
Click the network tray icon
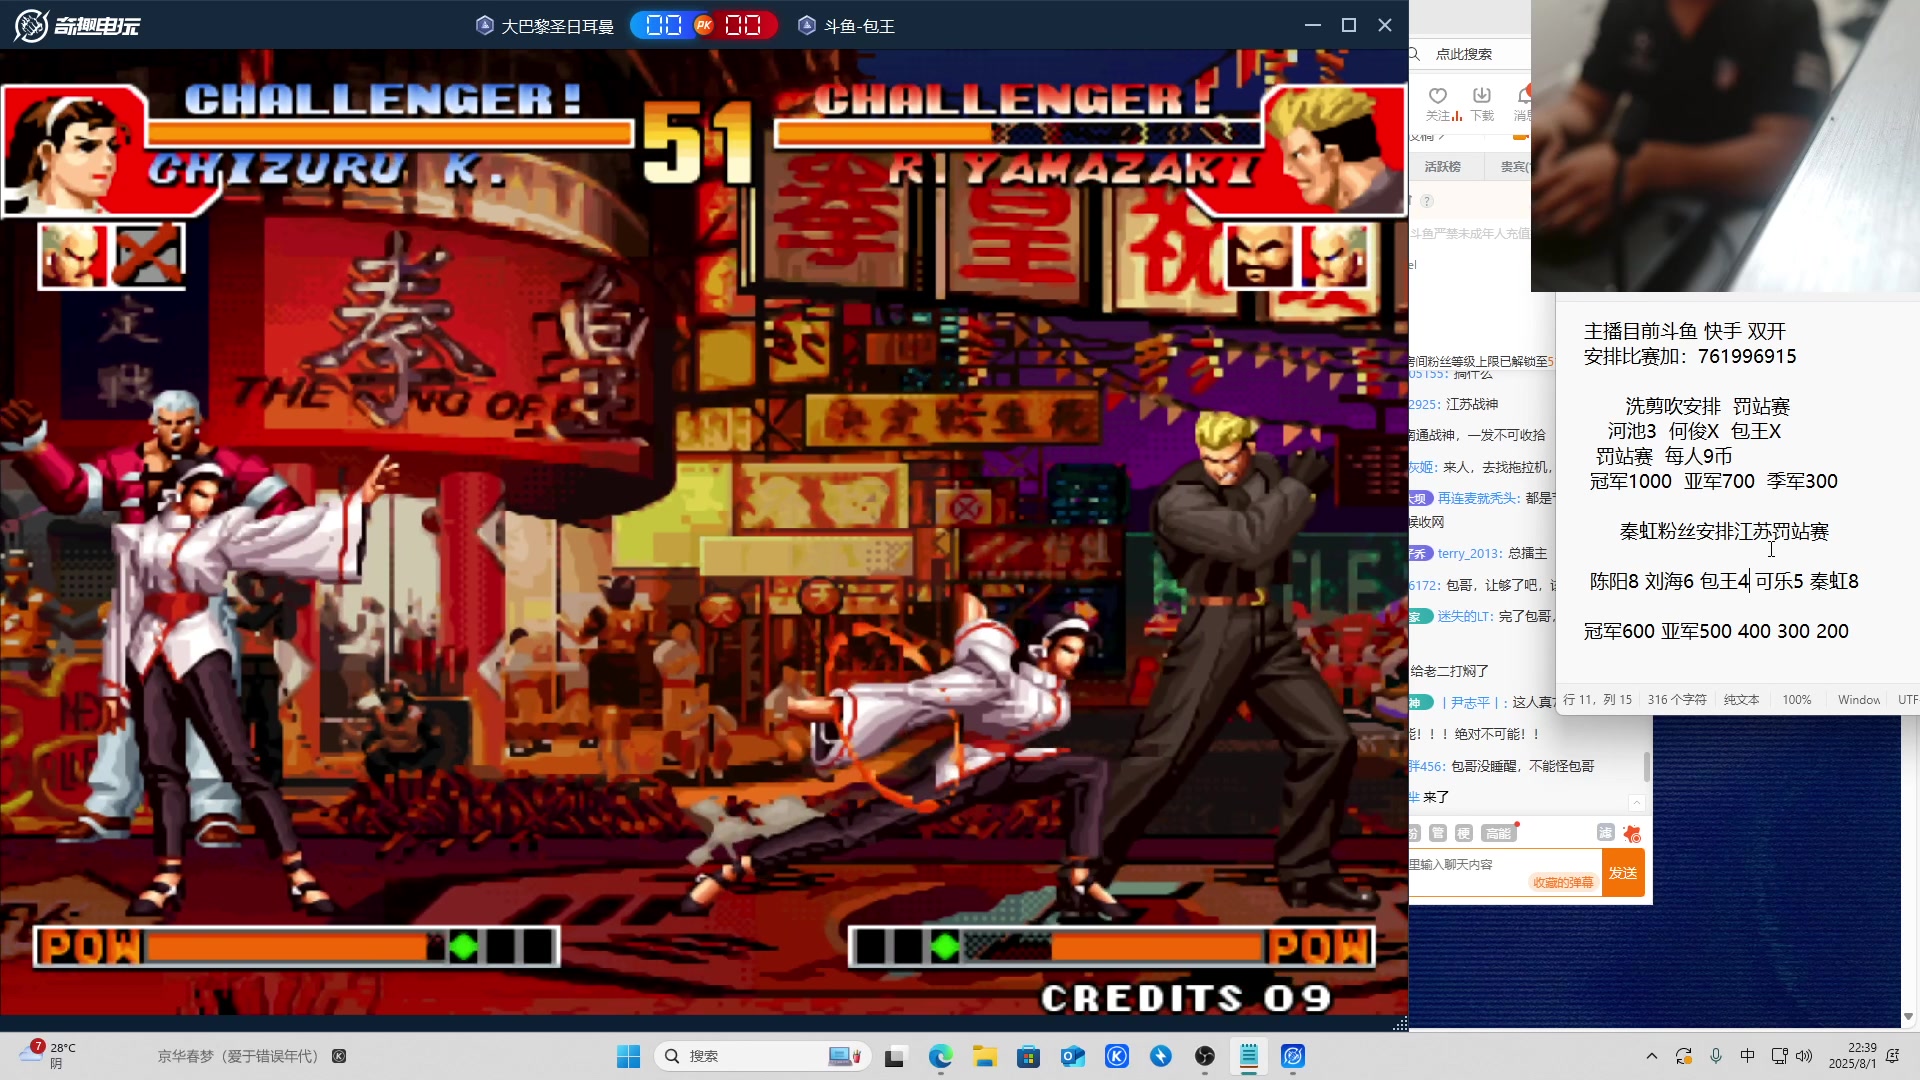pyautogui.click(x=1779, y=1056)
